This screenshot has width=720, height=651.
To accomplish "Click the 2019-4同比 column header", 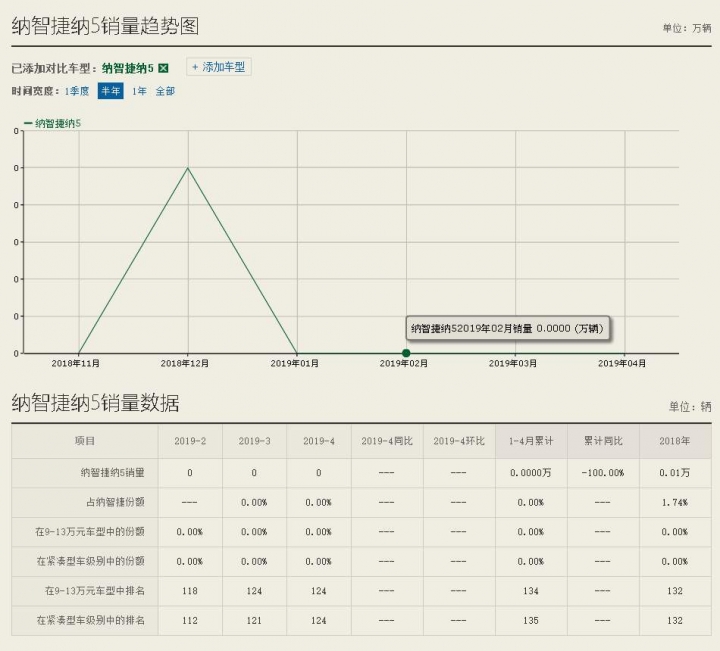I will [387, 441].
